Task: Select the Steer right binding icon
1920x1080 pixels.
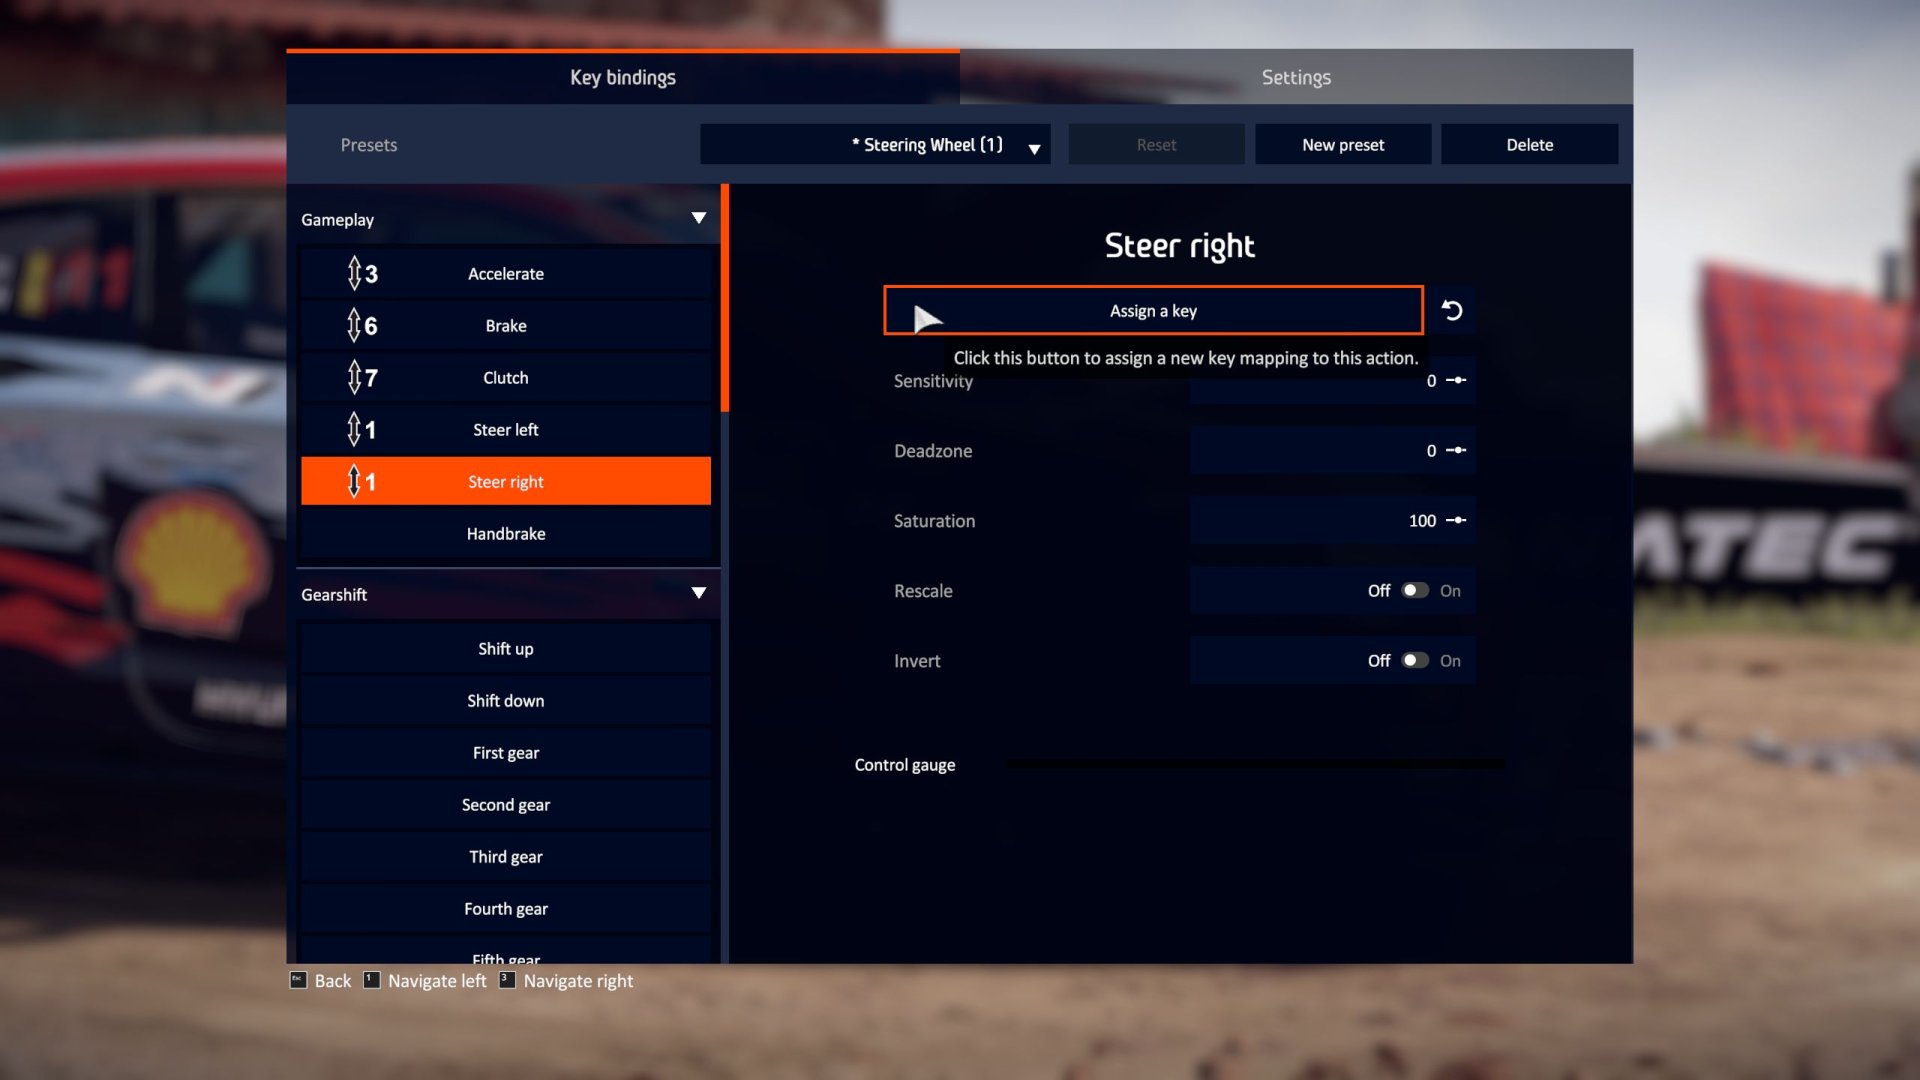Action: 363,480
